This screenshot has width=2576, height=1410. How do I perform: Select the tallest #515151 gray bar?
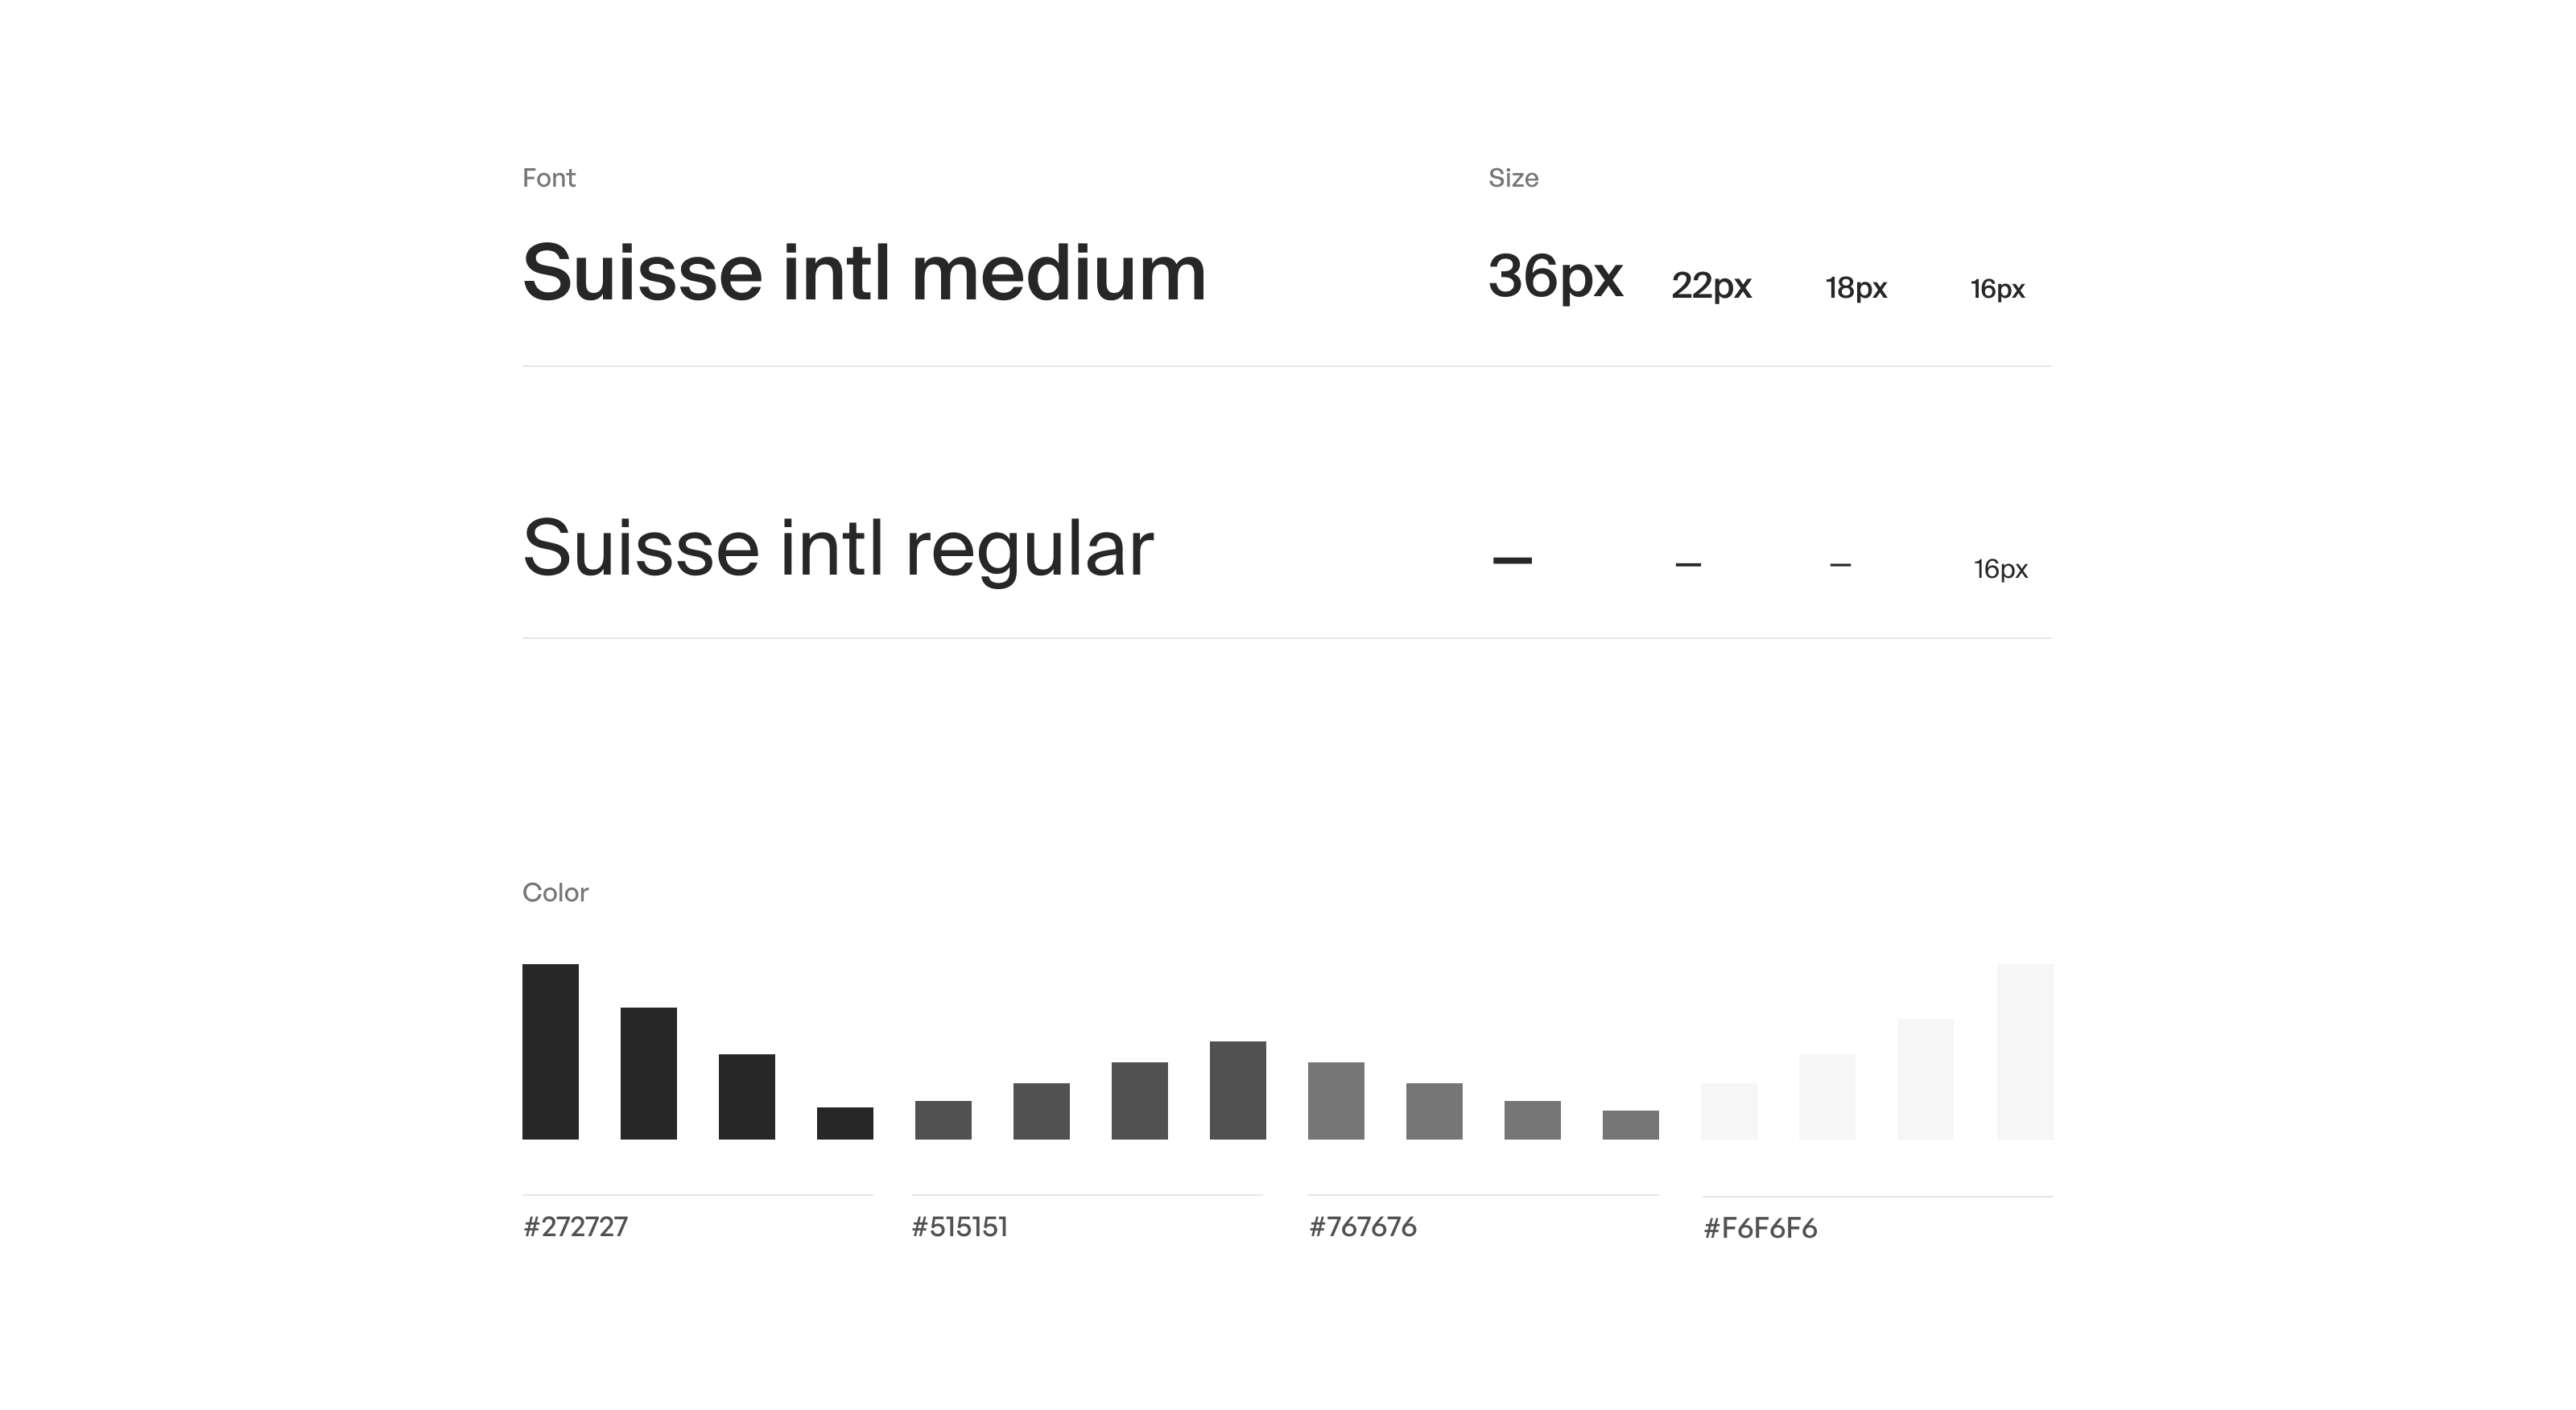click(1237, 1090)
